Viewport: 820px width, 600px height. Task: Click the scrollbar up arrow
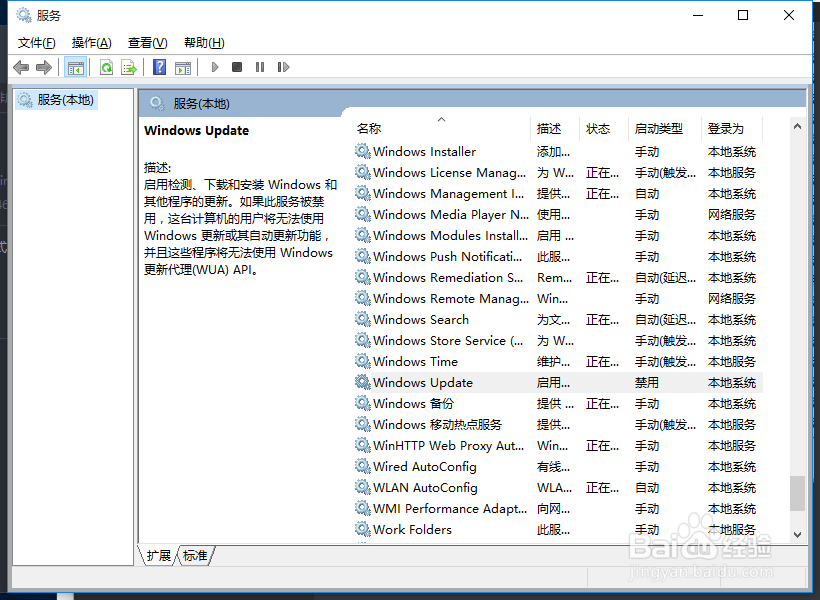pos(798,126)
